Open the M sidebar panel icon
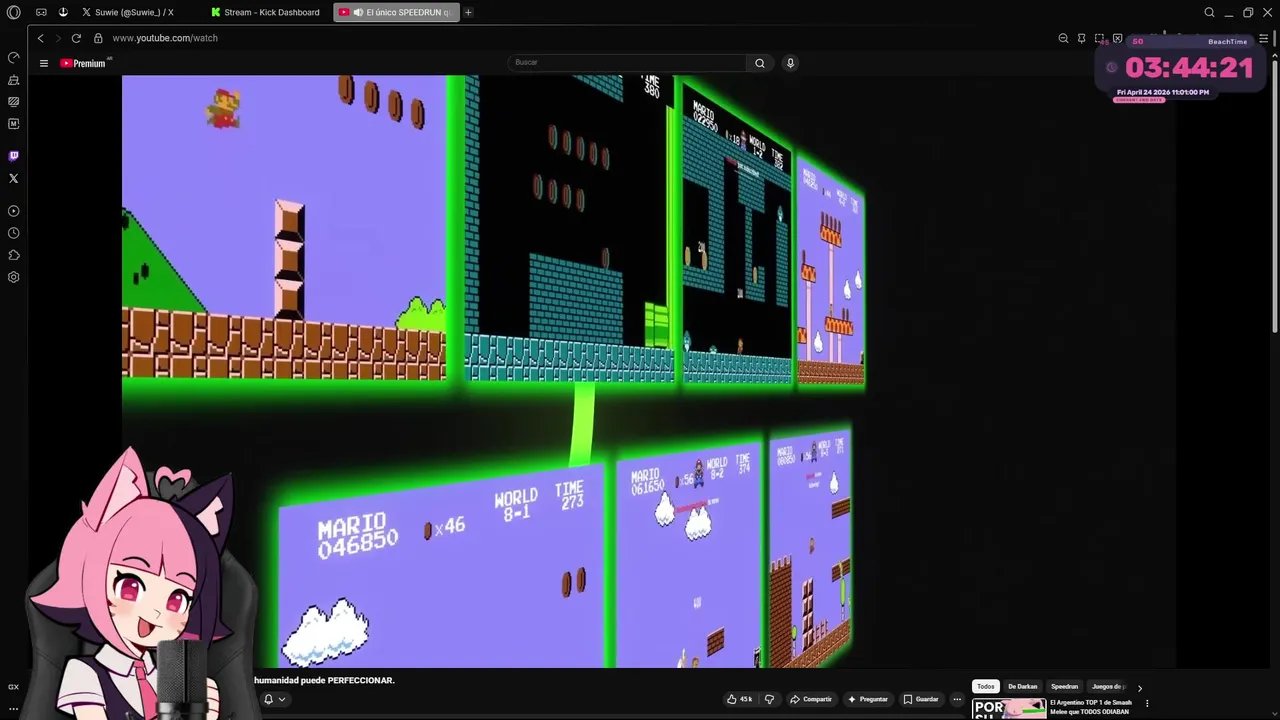1280x720 pixels. tap(13, 124)
